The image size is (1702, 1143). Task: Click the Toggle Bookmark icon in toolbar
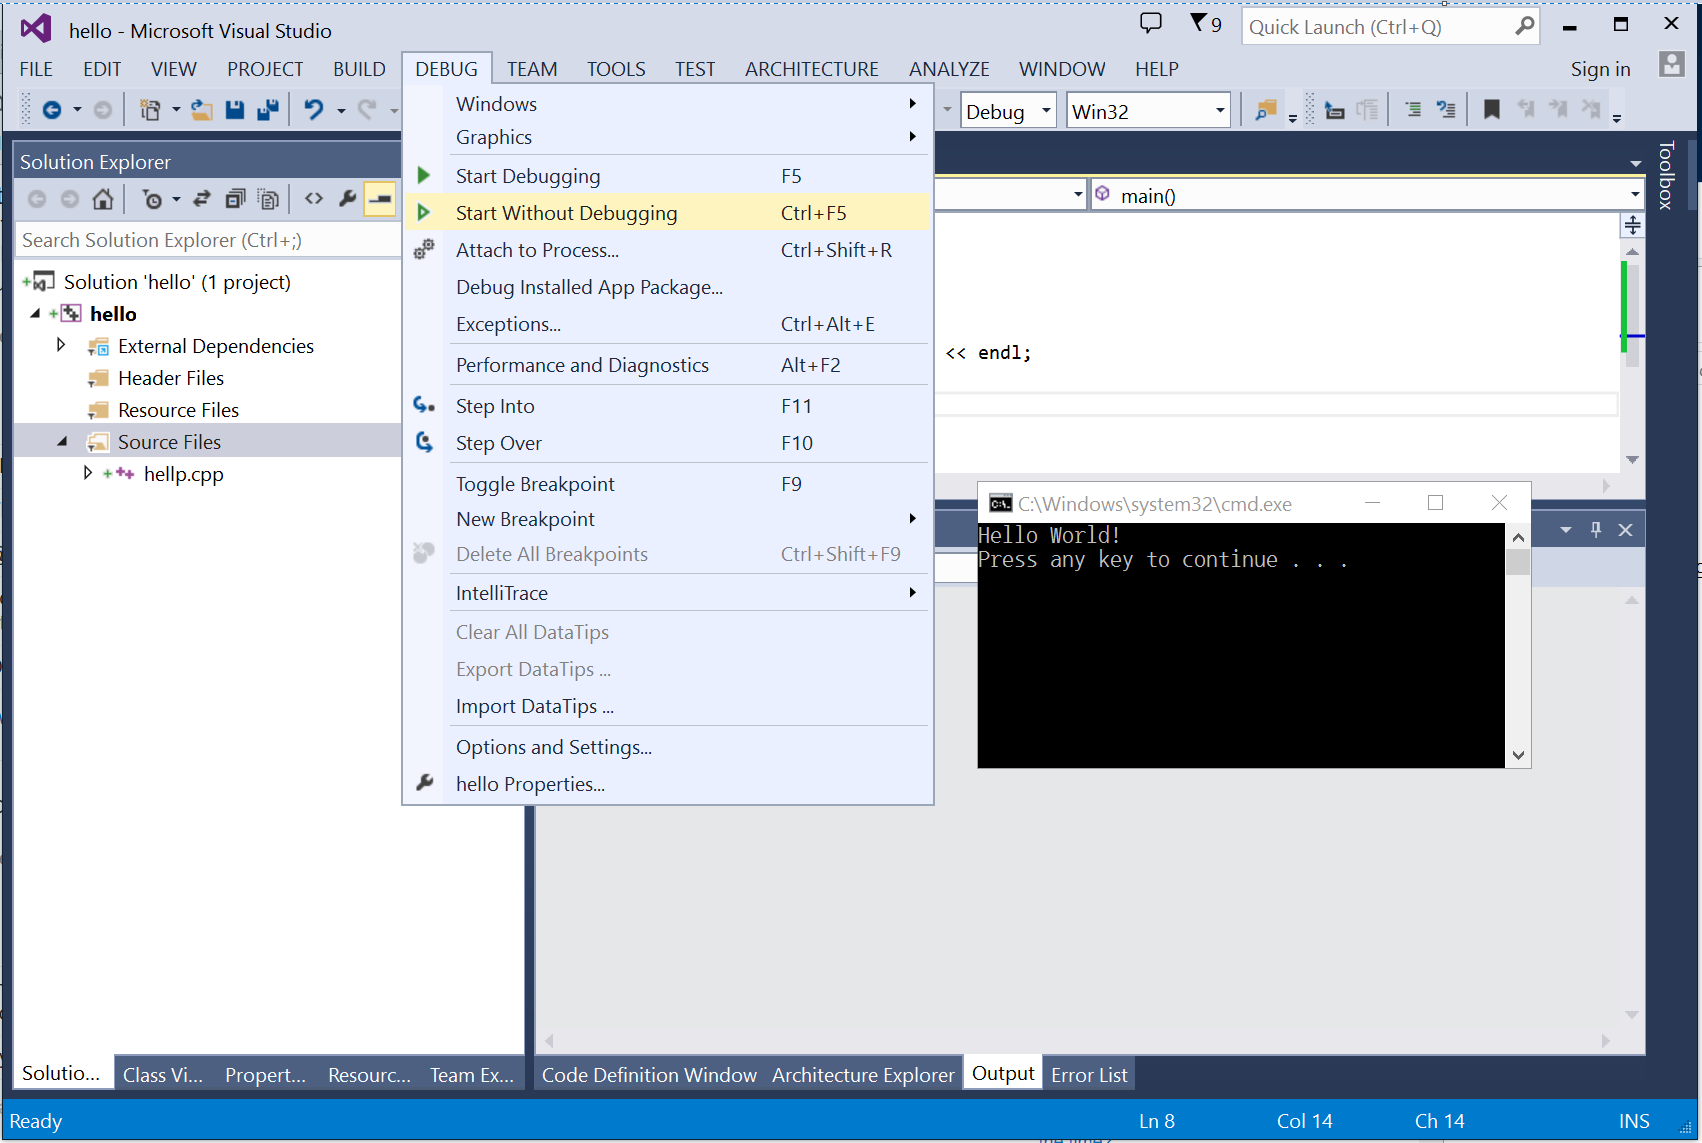coord(1491,110)
